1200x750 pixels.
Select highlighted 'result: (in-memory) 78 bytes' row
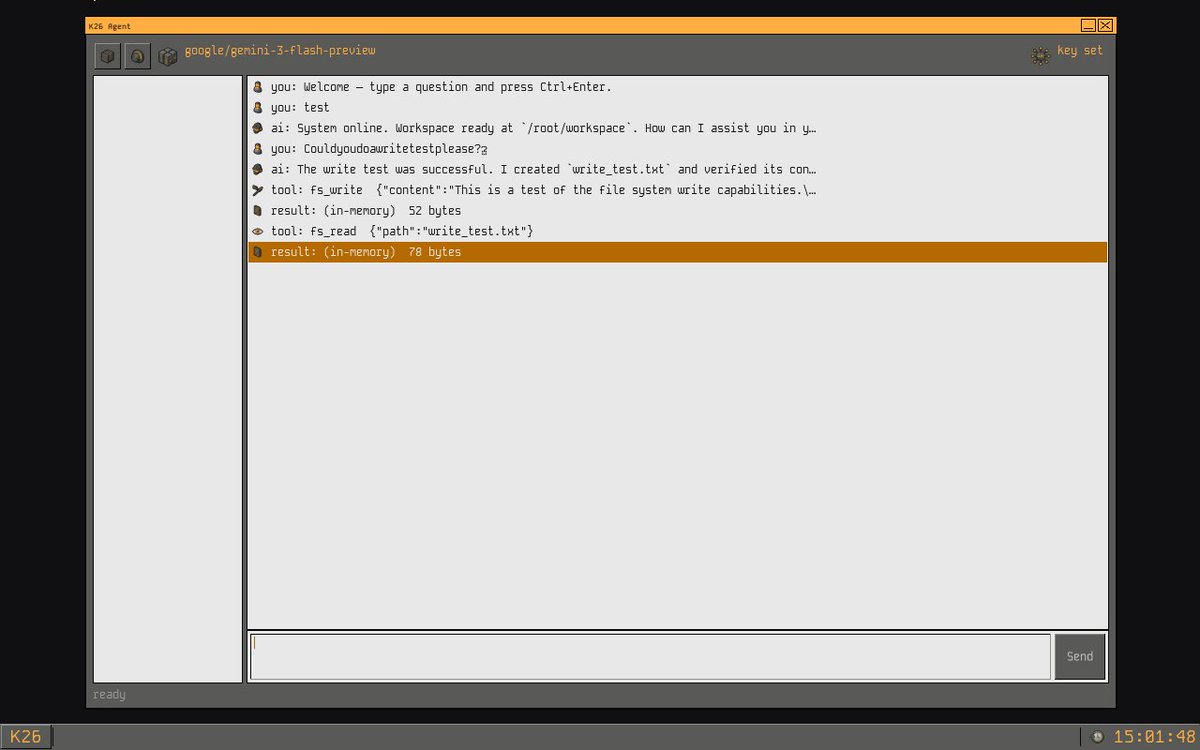(678, 252)
